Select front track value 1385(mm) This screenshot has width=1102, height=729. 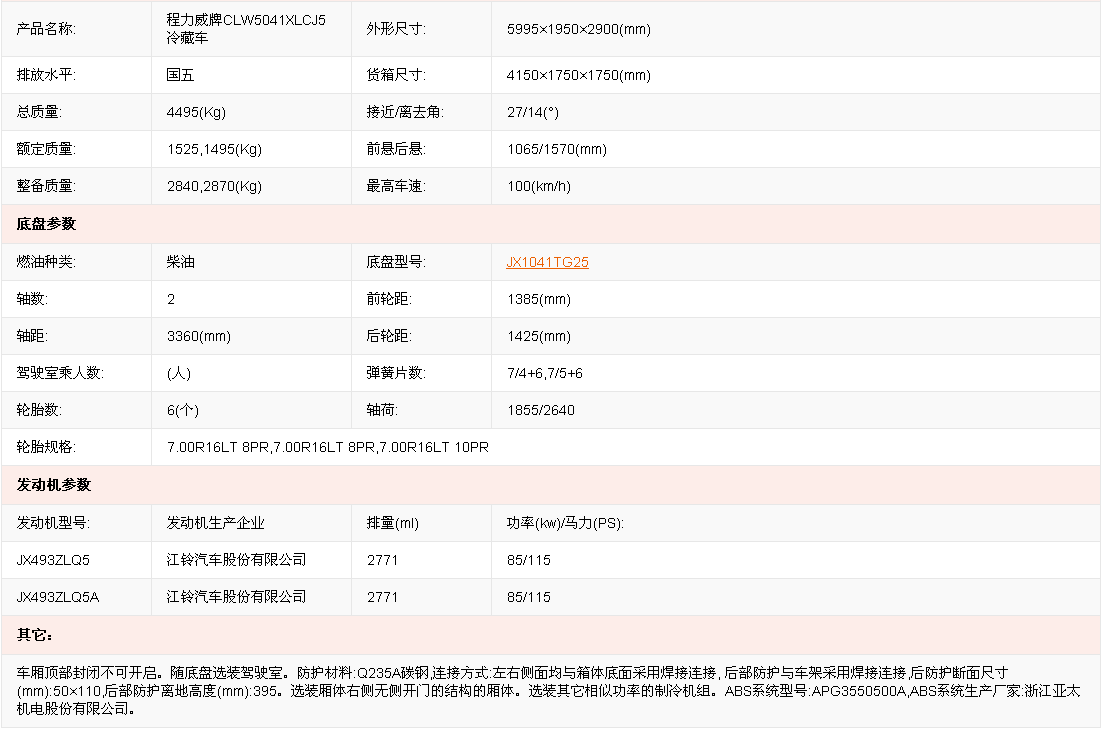tap(539, 299)
